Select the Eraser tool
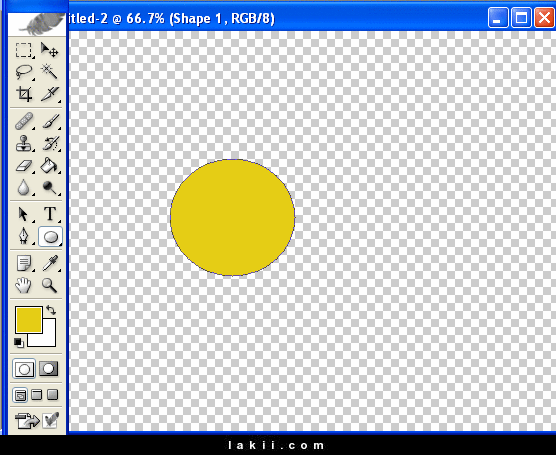This screenshot has height=455, width=556. pyautogui.click(x=24, y=166)
